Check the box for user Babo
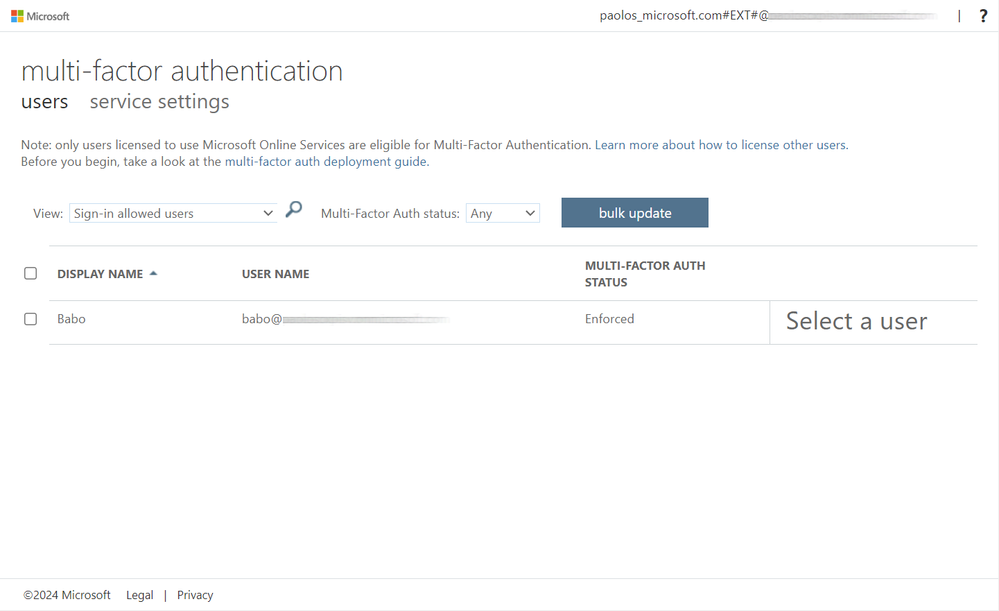999x611 pixels. point(31,319)
